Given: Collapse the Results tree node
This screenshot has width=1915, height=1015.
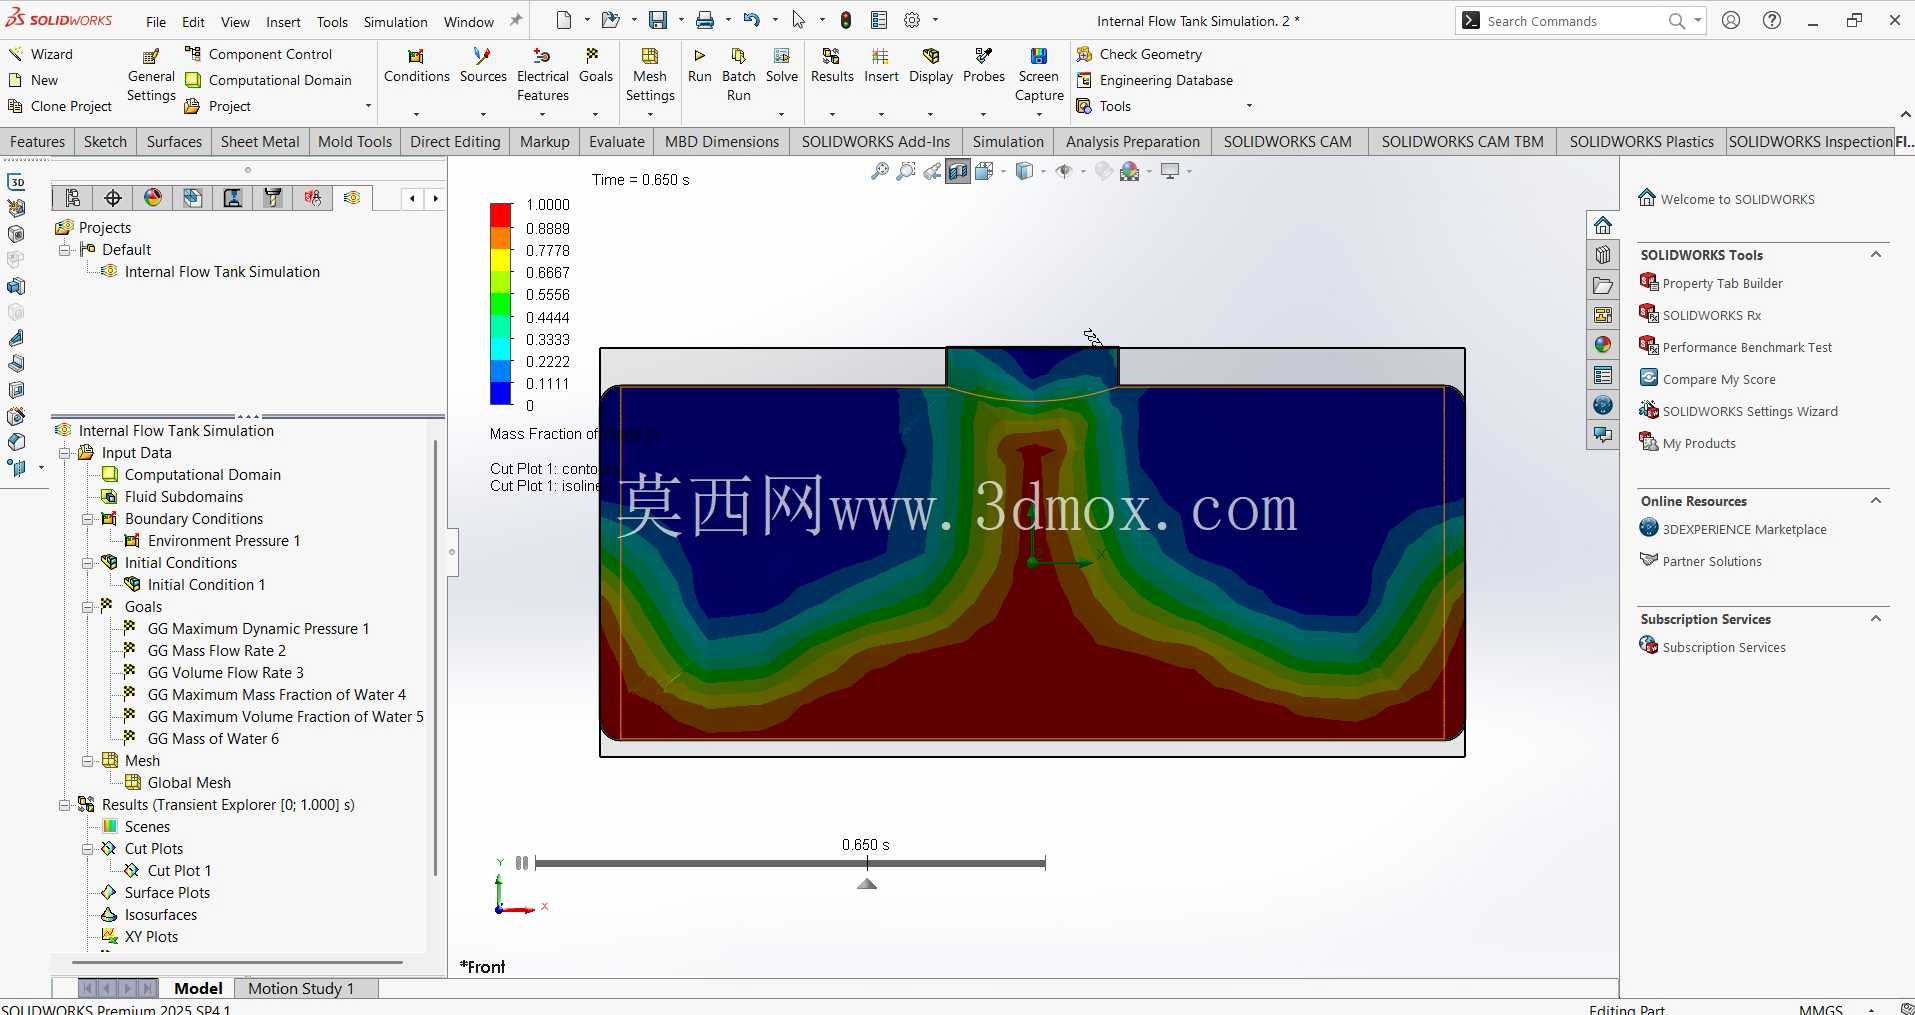Looking at the screenshot, I should (65, 805).
